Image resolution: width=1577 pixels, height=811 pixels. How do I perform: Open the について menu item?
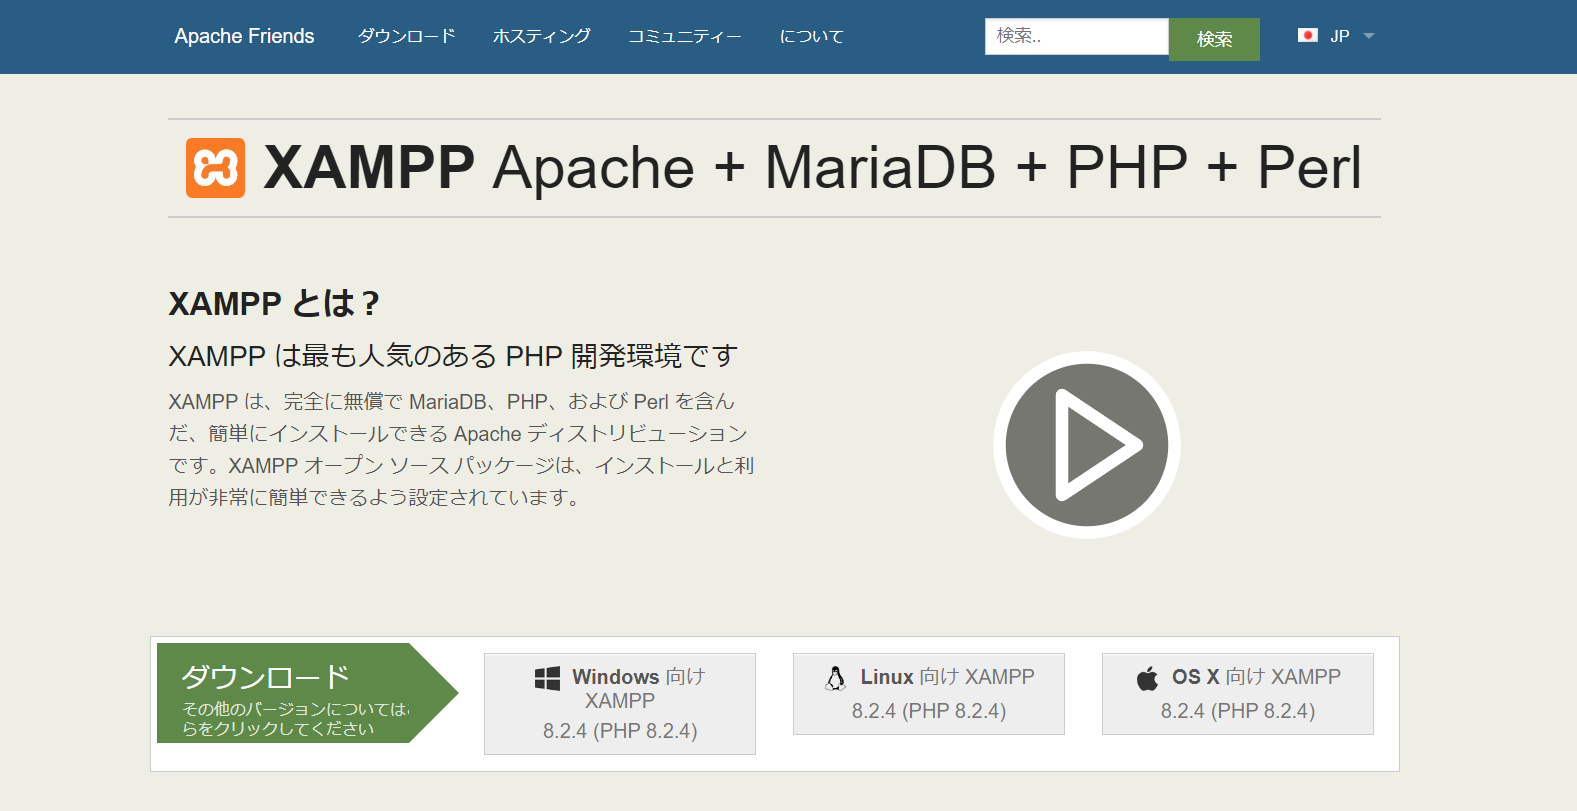point(811,36)
